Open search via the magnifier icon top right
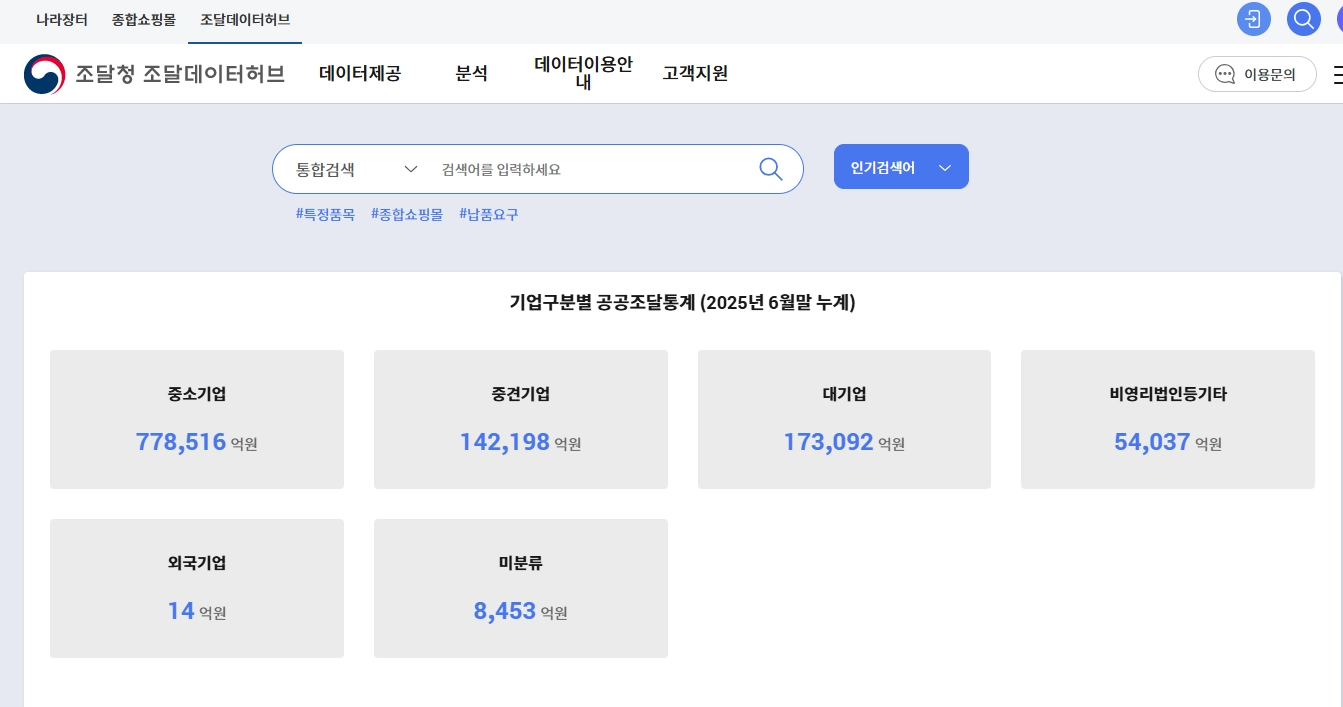 coord(1303,19)
